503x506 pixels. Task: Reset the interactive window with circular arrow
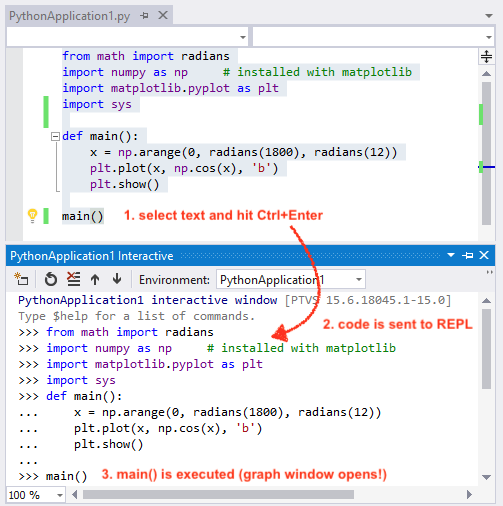51,279
